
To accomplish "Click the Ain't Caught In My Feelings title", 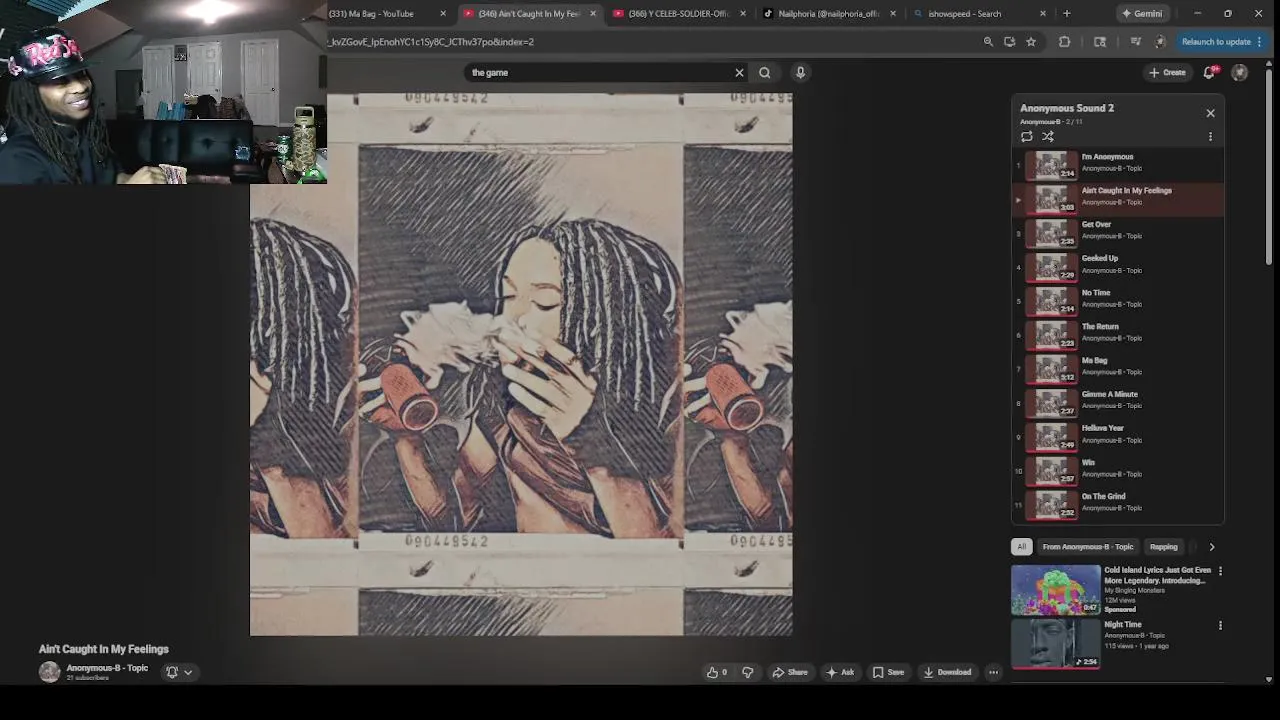I will 104,649.
